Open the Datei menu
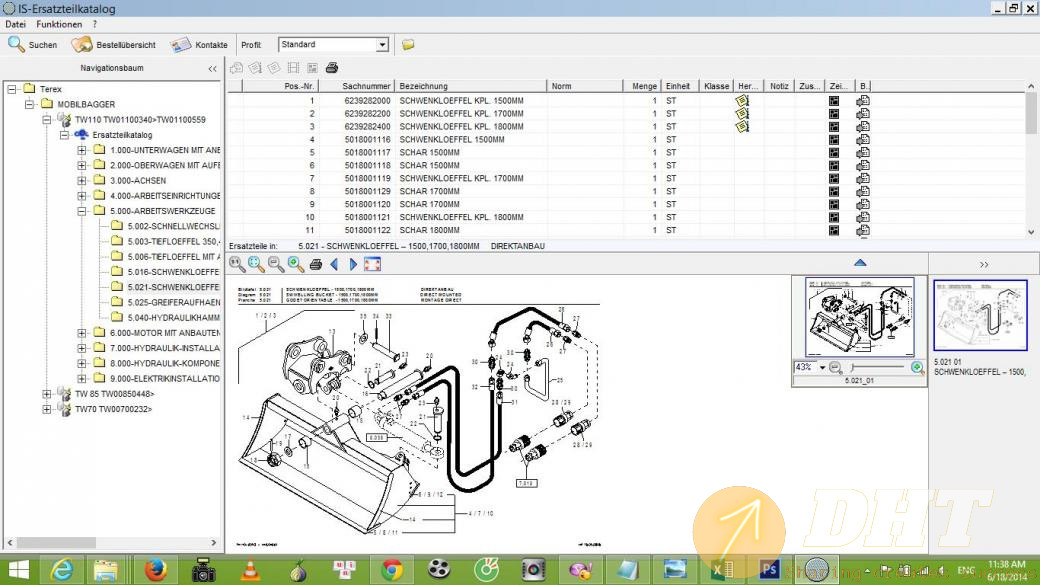 pyautogui.click(x=15, y=25)
